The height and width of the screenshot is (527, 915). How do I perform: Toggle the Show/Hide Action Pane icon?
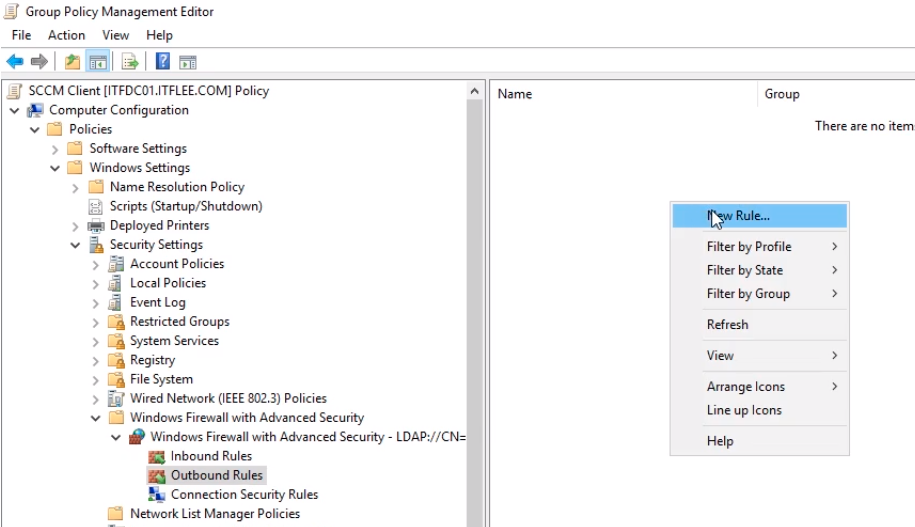188,61
